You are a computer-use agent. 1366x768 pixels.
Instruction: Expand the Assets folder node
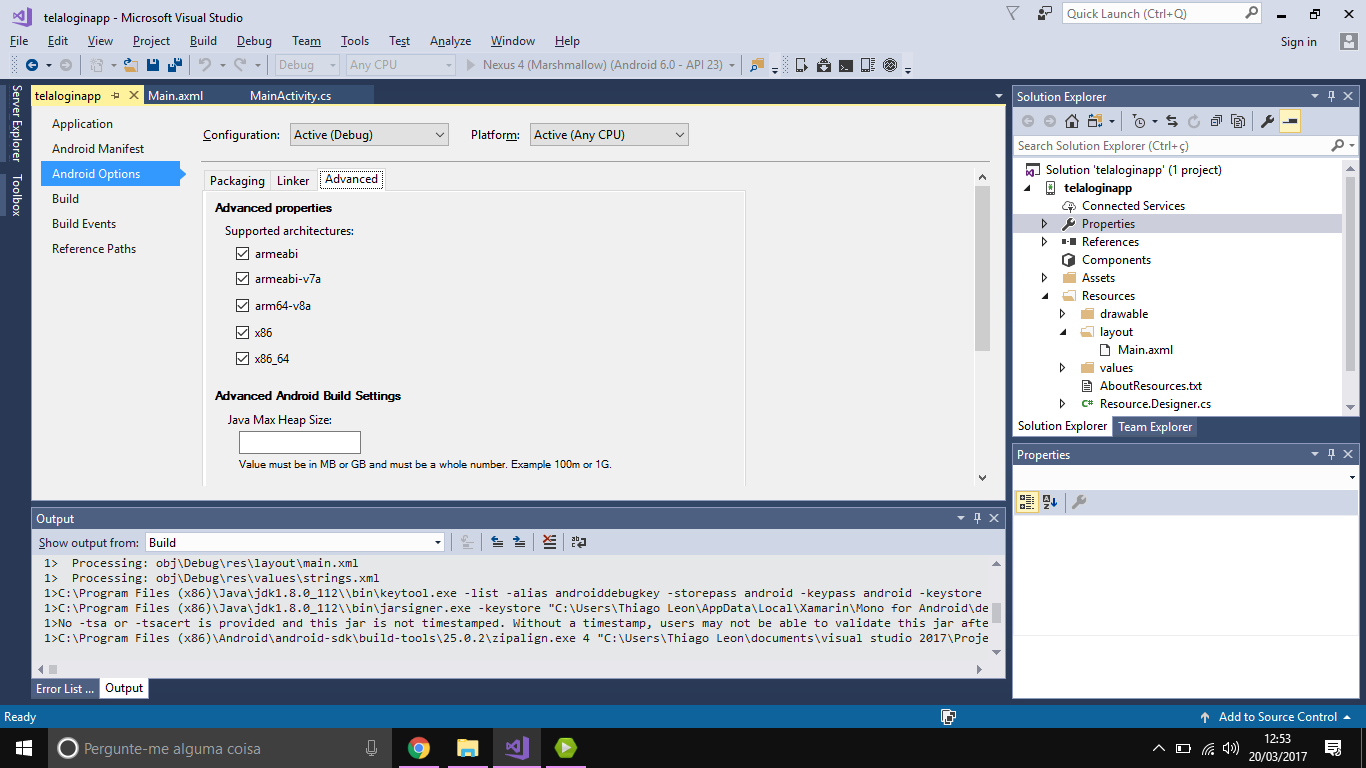pyautogui.click(x=1045, y=278)
